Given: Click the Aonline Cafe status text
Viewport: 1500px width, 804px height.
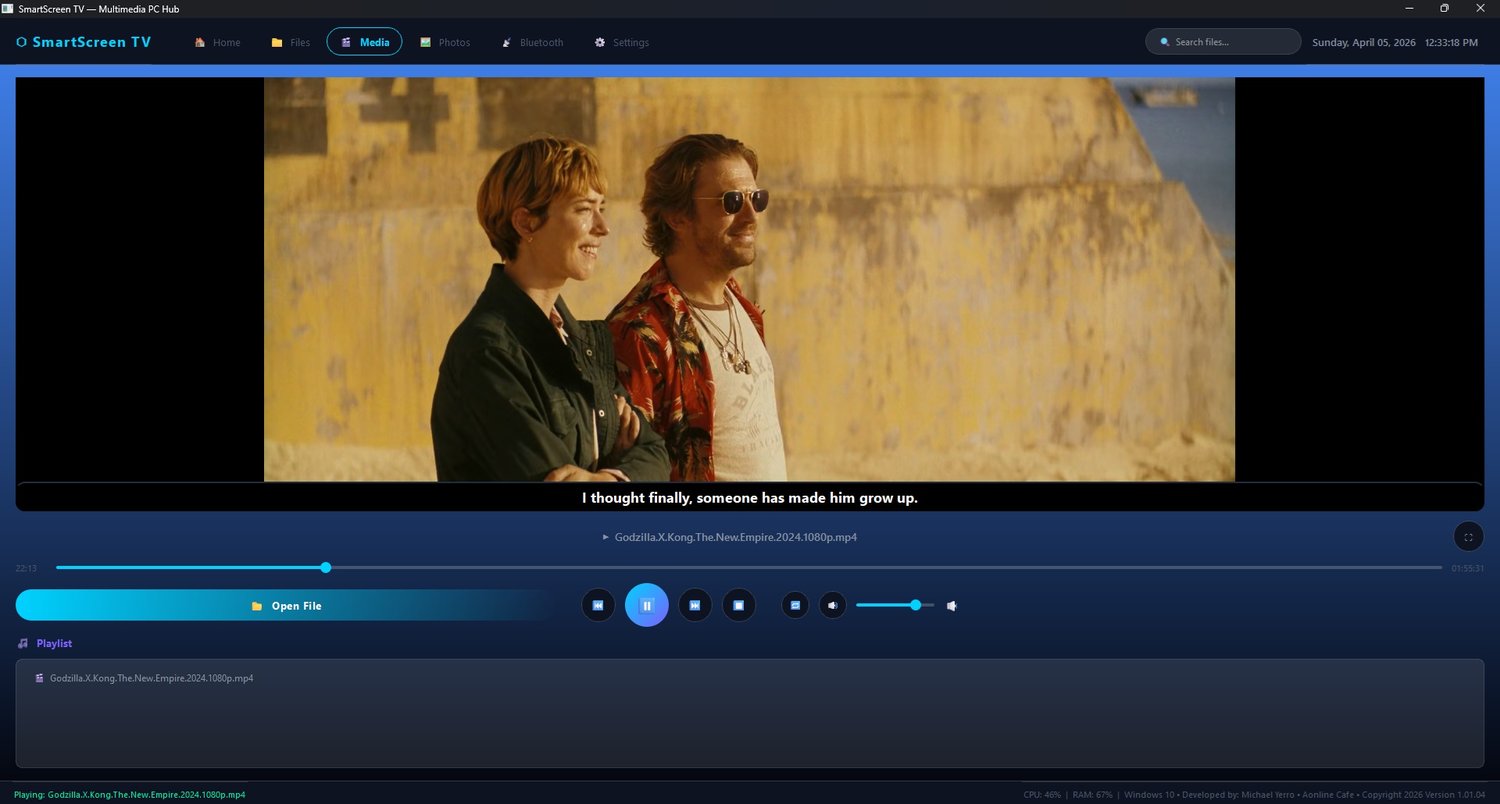Looking at the screenshot, I should point(1330,795).
